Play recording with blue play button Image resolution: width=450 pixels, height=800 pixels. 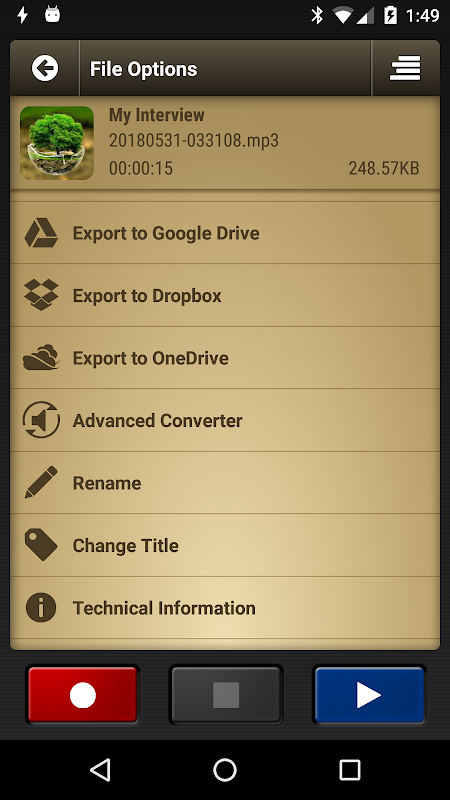click(369, 695)
